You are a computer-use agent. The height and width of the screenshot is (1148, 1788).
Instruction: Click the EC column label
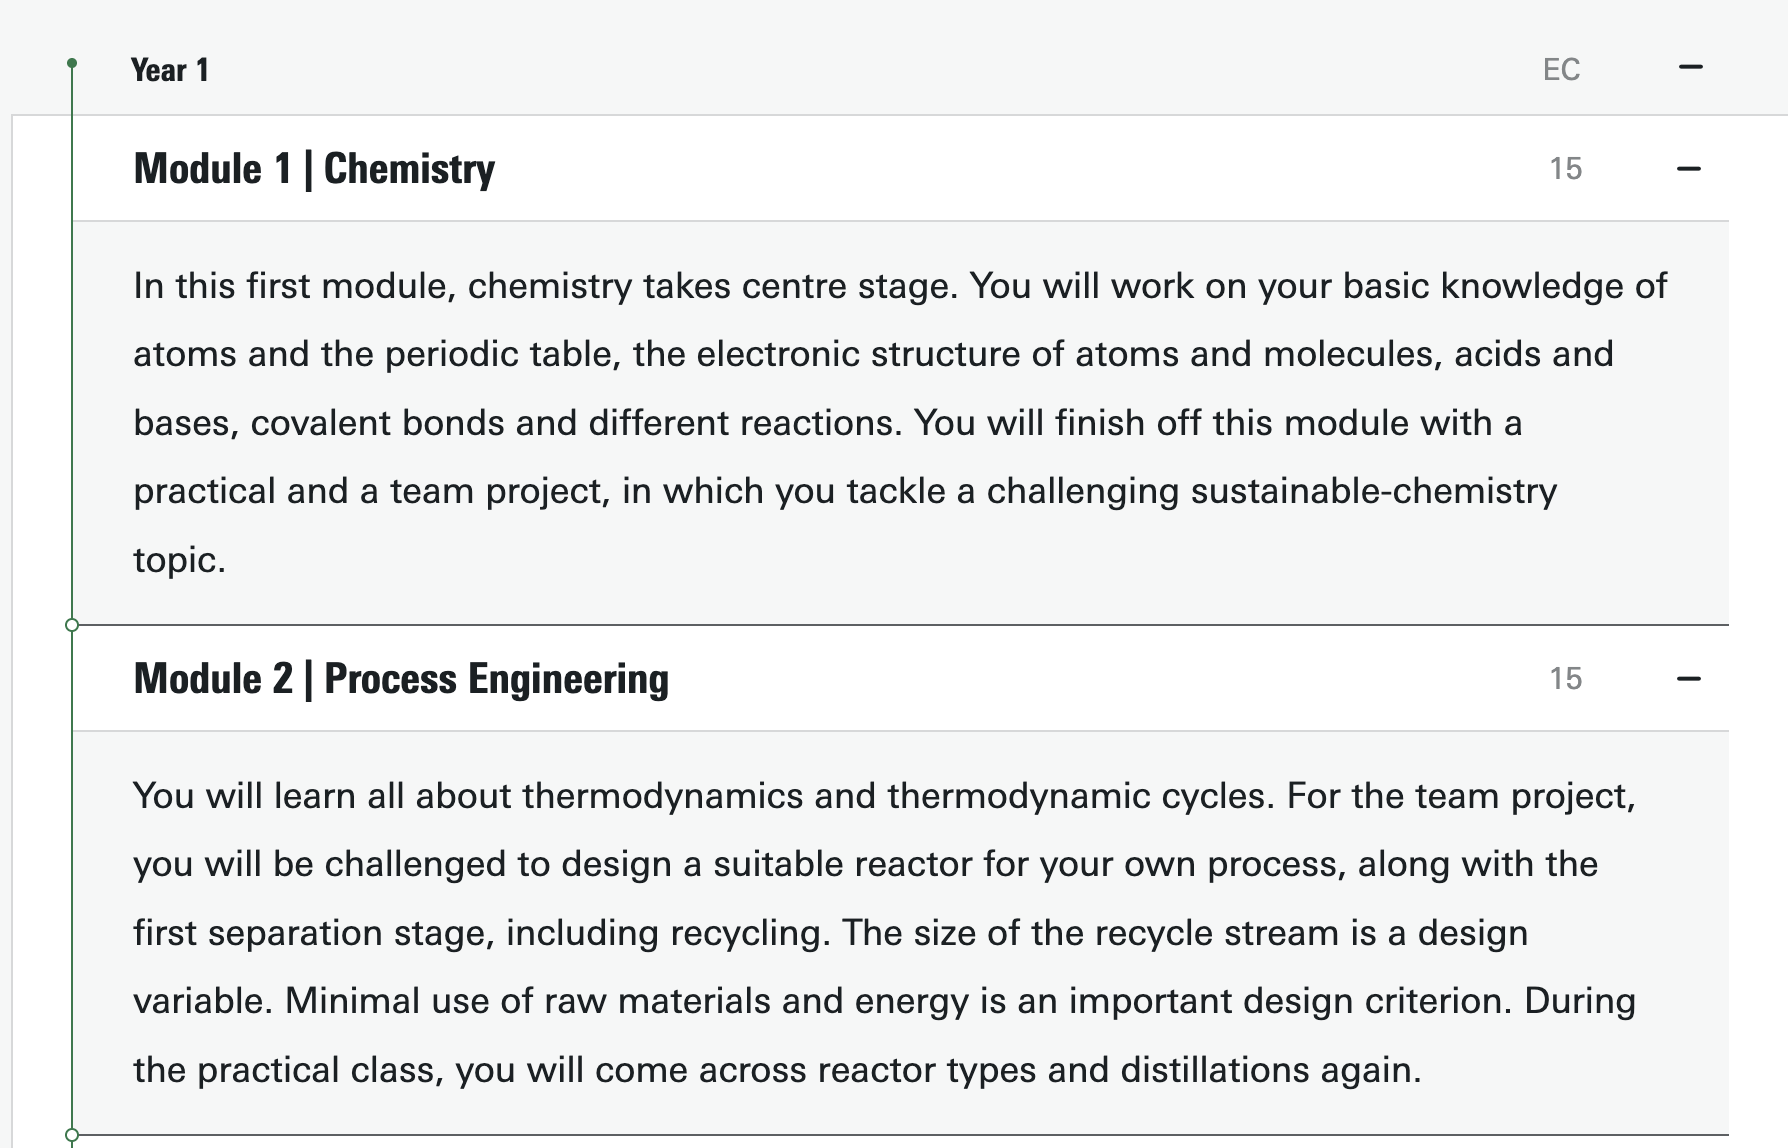(1561, 70)
